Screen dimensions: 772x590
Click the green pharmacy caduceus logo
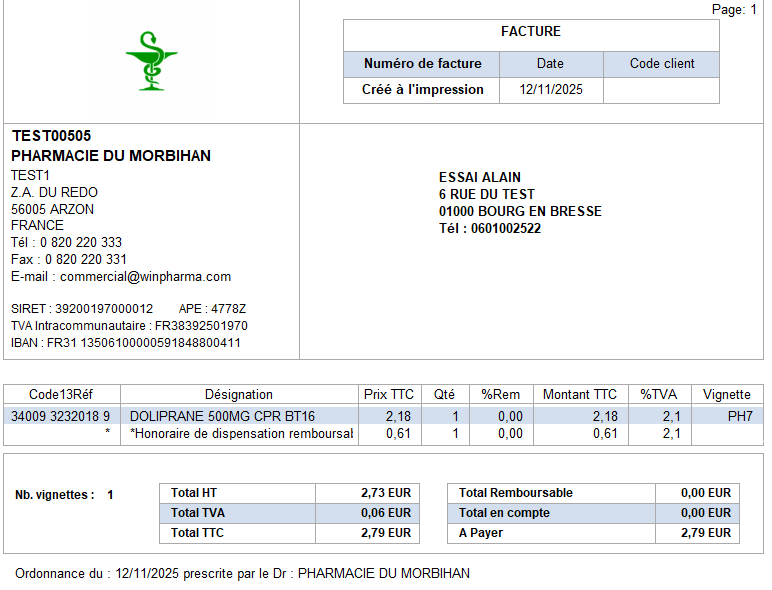(x=151, y=61)
